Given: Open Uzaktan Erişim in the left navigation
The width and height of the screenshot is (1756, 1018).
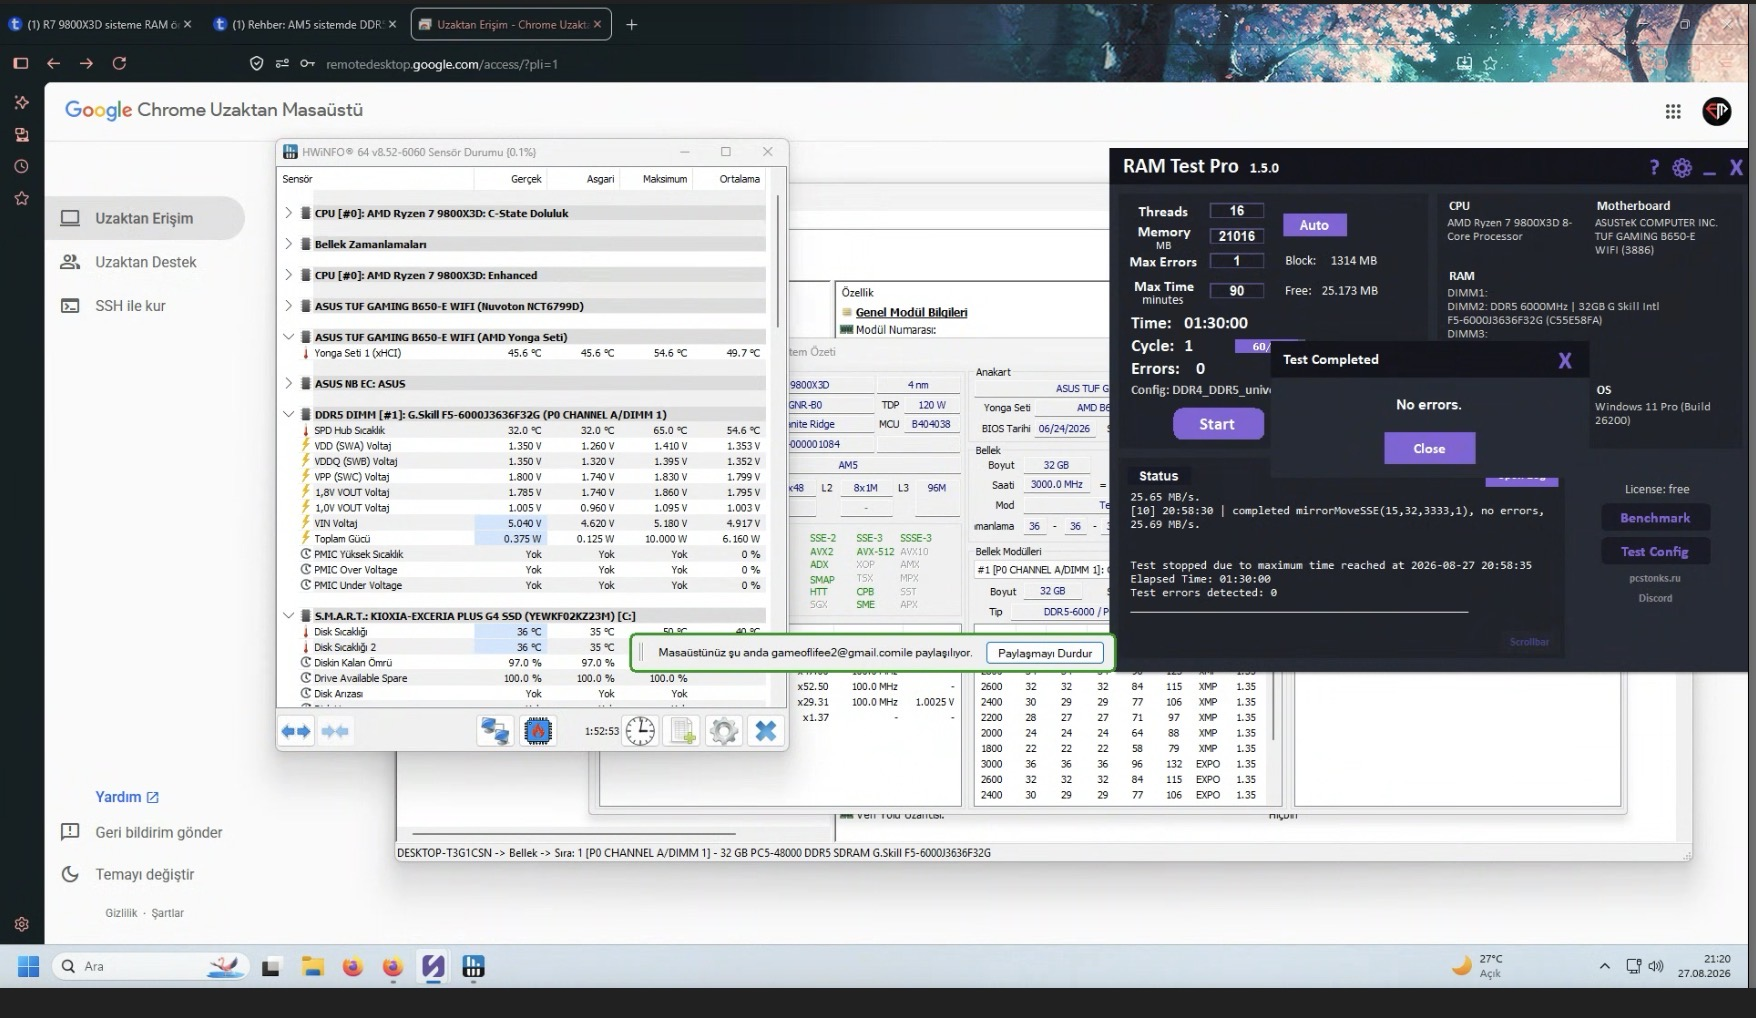Looking at the screenshot, I should click(145, 218).
